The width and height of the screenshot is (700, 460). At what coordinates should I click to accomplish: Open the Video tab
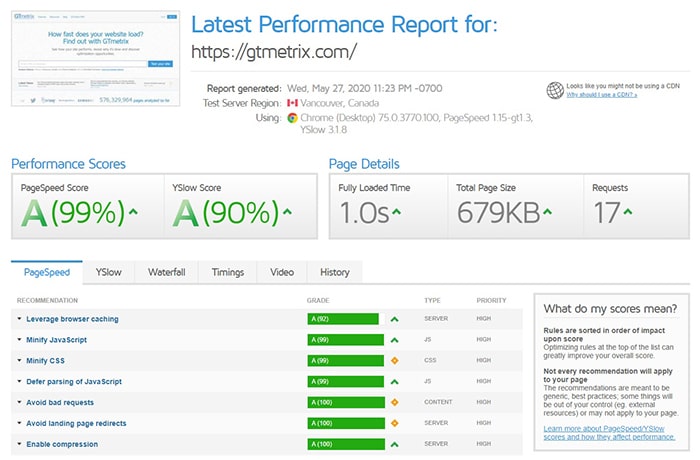pyautogui.click(x=282, y=272)
